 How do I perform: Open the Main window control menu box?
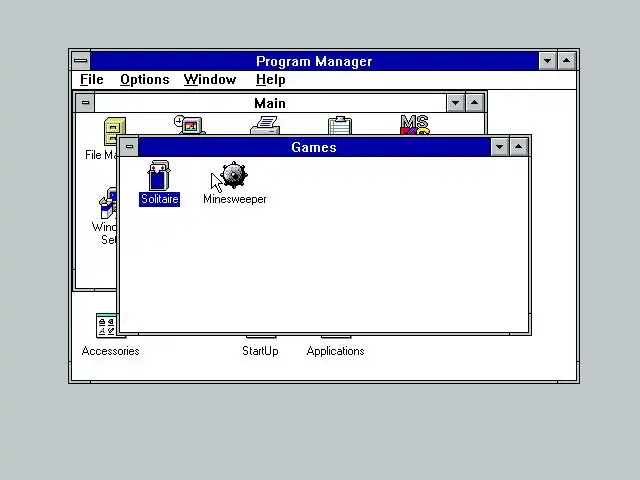point(85,102)
